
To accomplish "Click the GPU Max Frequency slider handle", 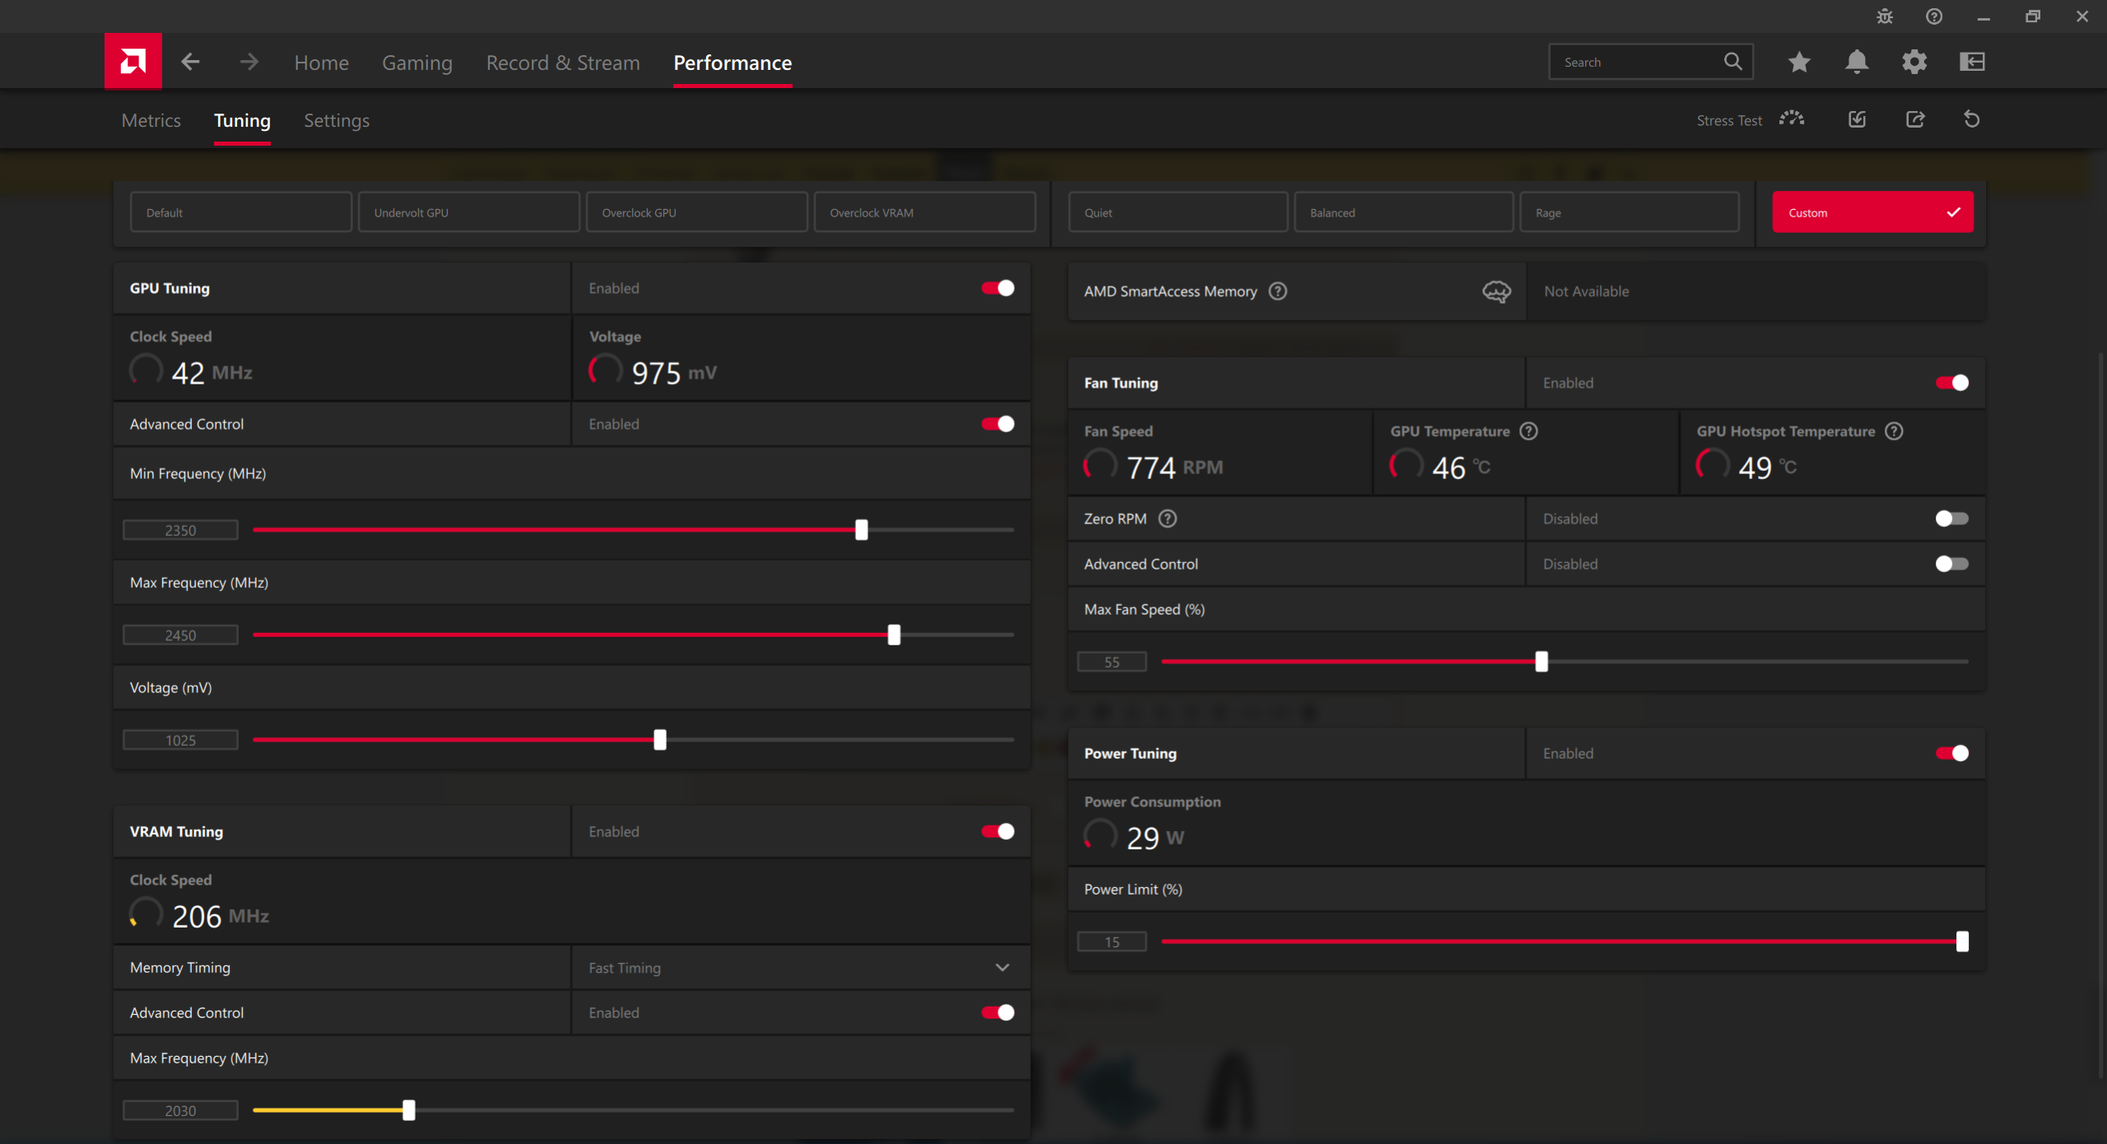I will tap(894, 634).
